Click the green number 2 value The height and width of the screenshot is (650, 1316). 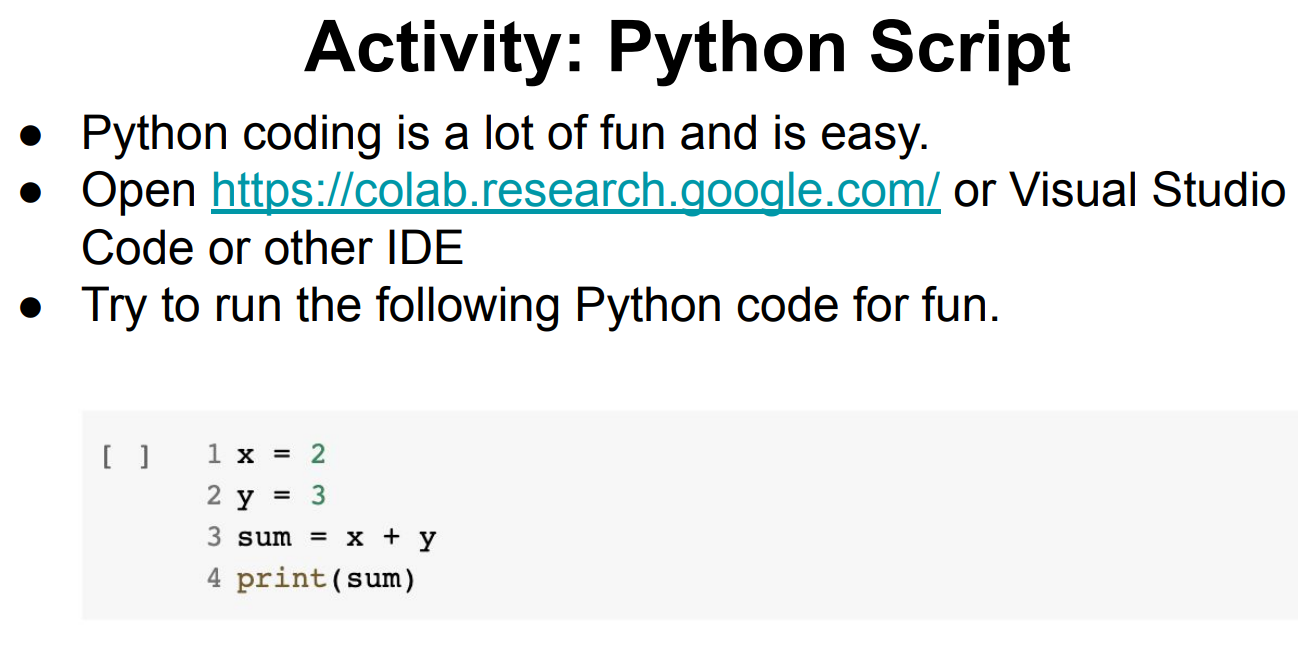point(318,454)
